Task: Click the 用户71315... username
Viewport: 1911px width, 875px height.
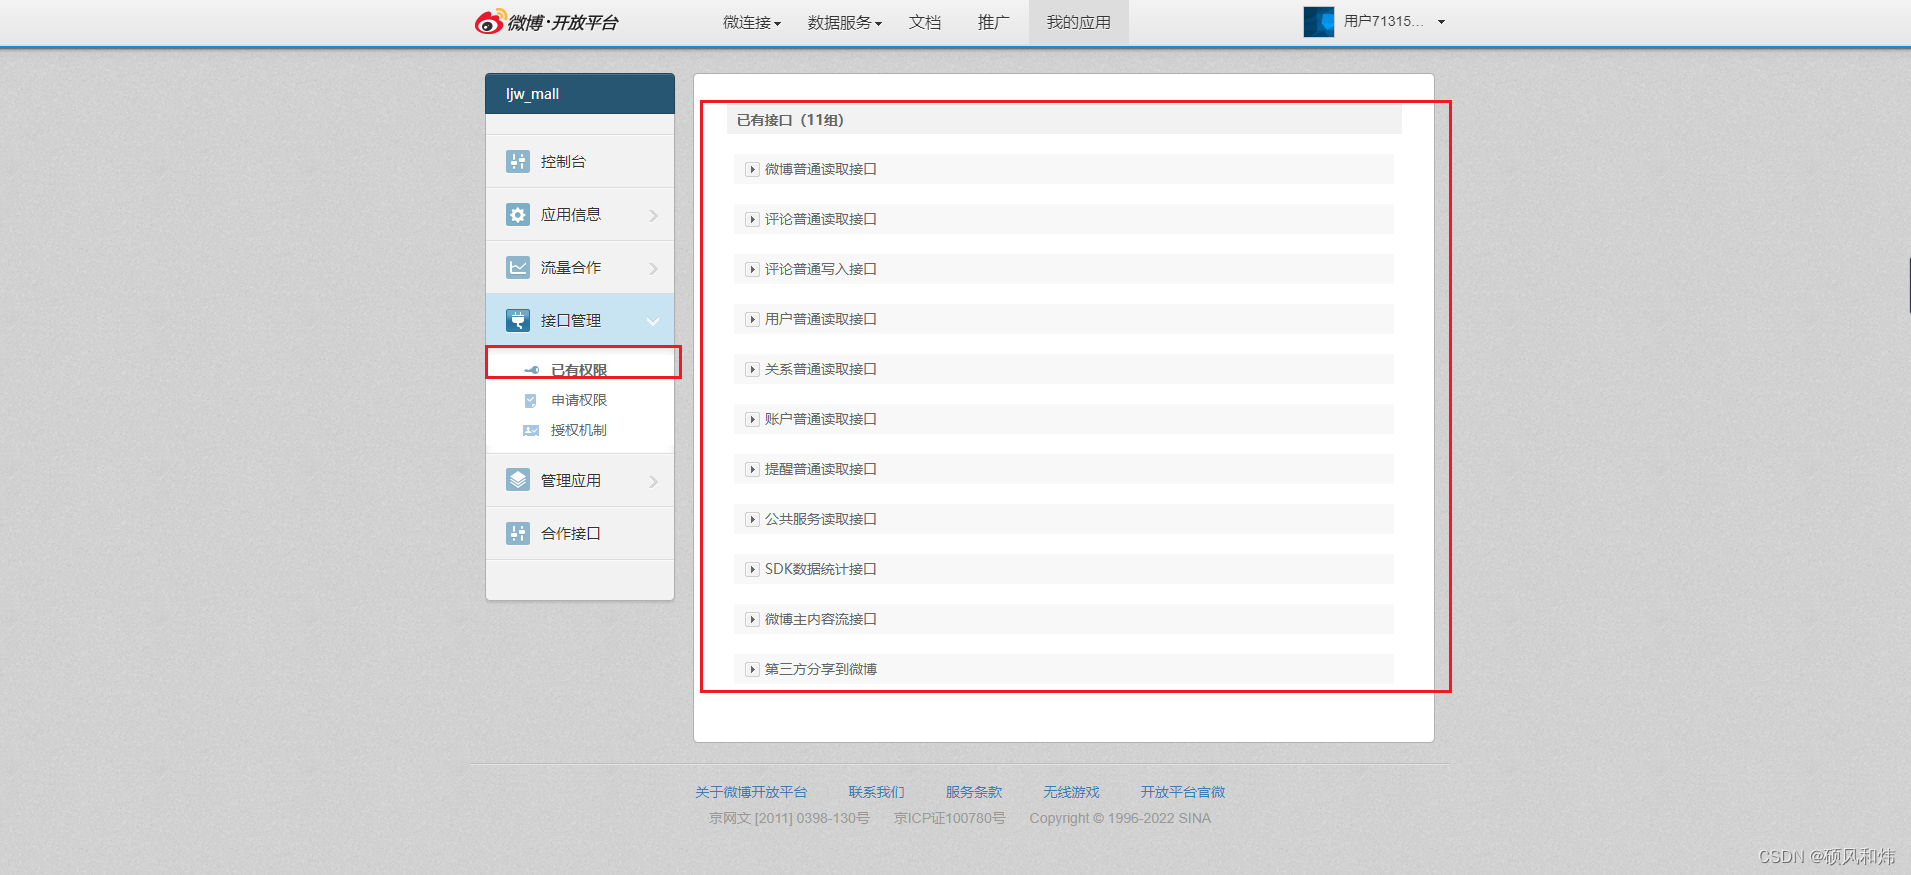Action: pyautogui.click(x=1384, y=21)
